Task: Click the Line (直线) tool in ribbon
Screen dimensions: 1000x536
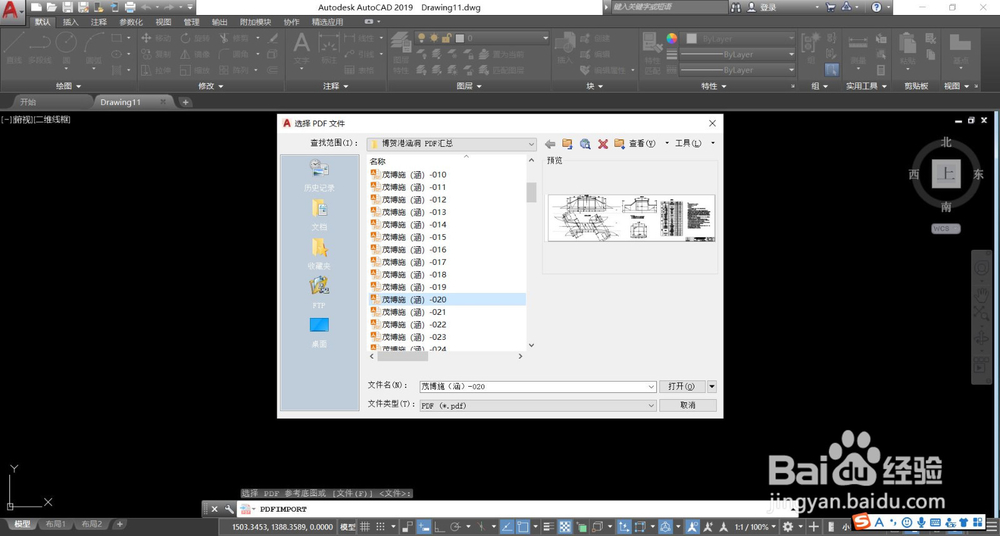Action: tap(14, 48)
